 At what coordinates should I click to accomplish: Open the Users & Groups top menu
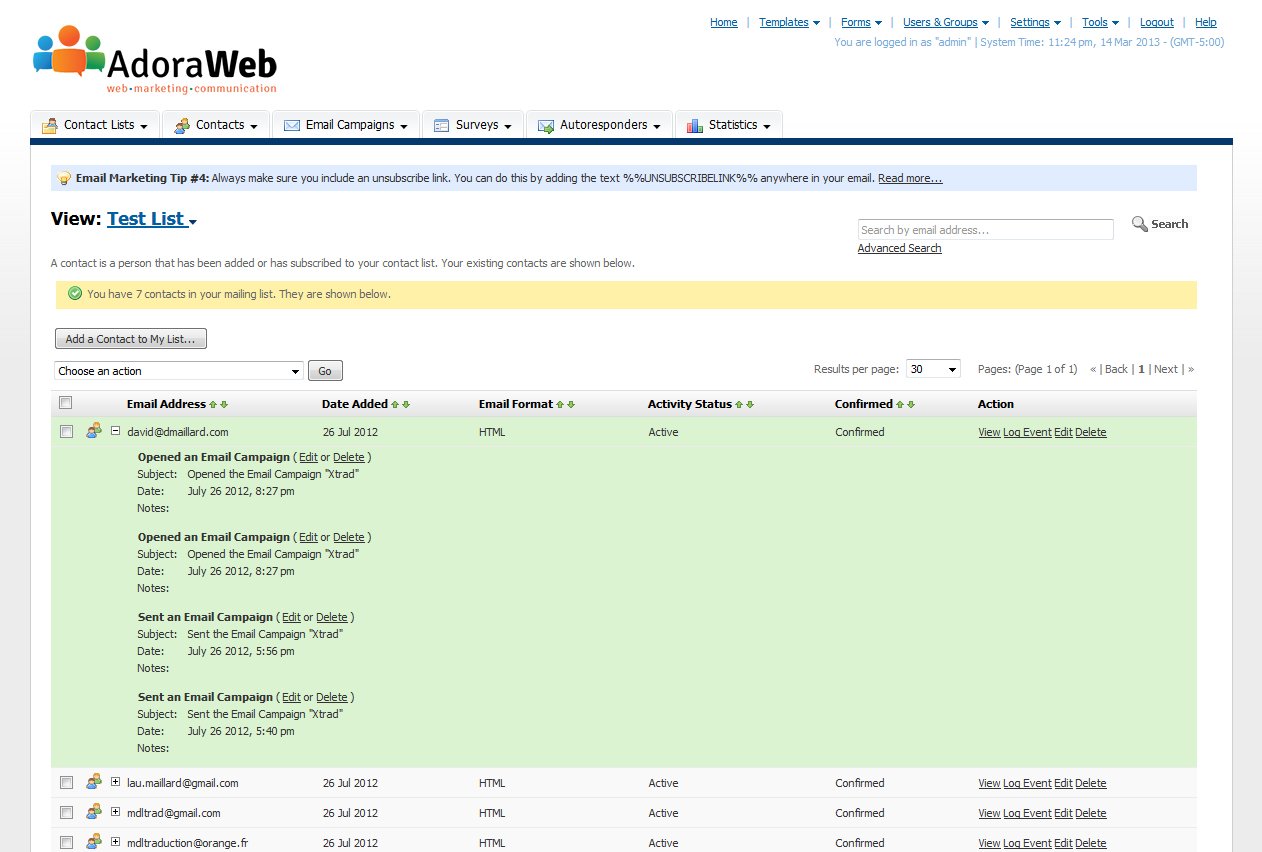(x=945, y=22)
